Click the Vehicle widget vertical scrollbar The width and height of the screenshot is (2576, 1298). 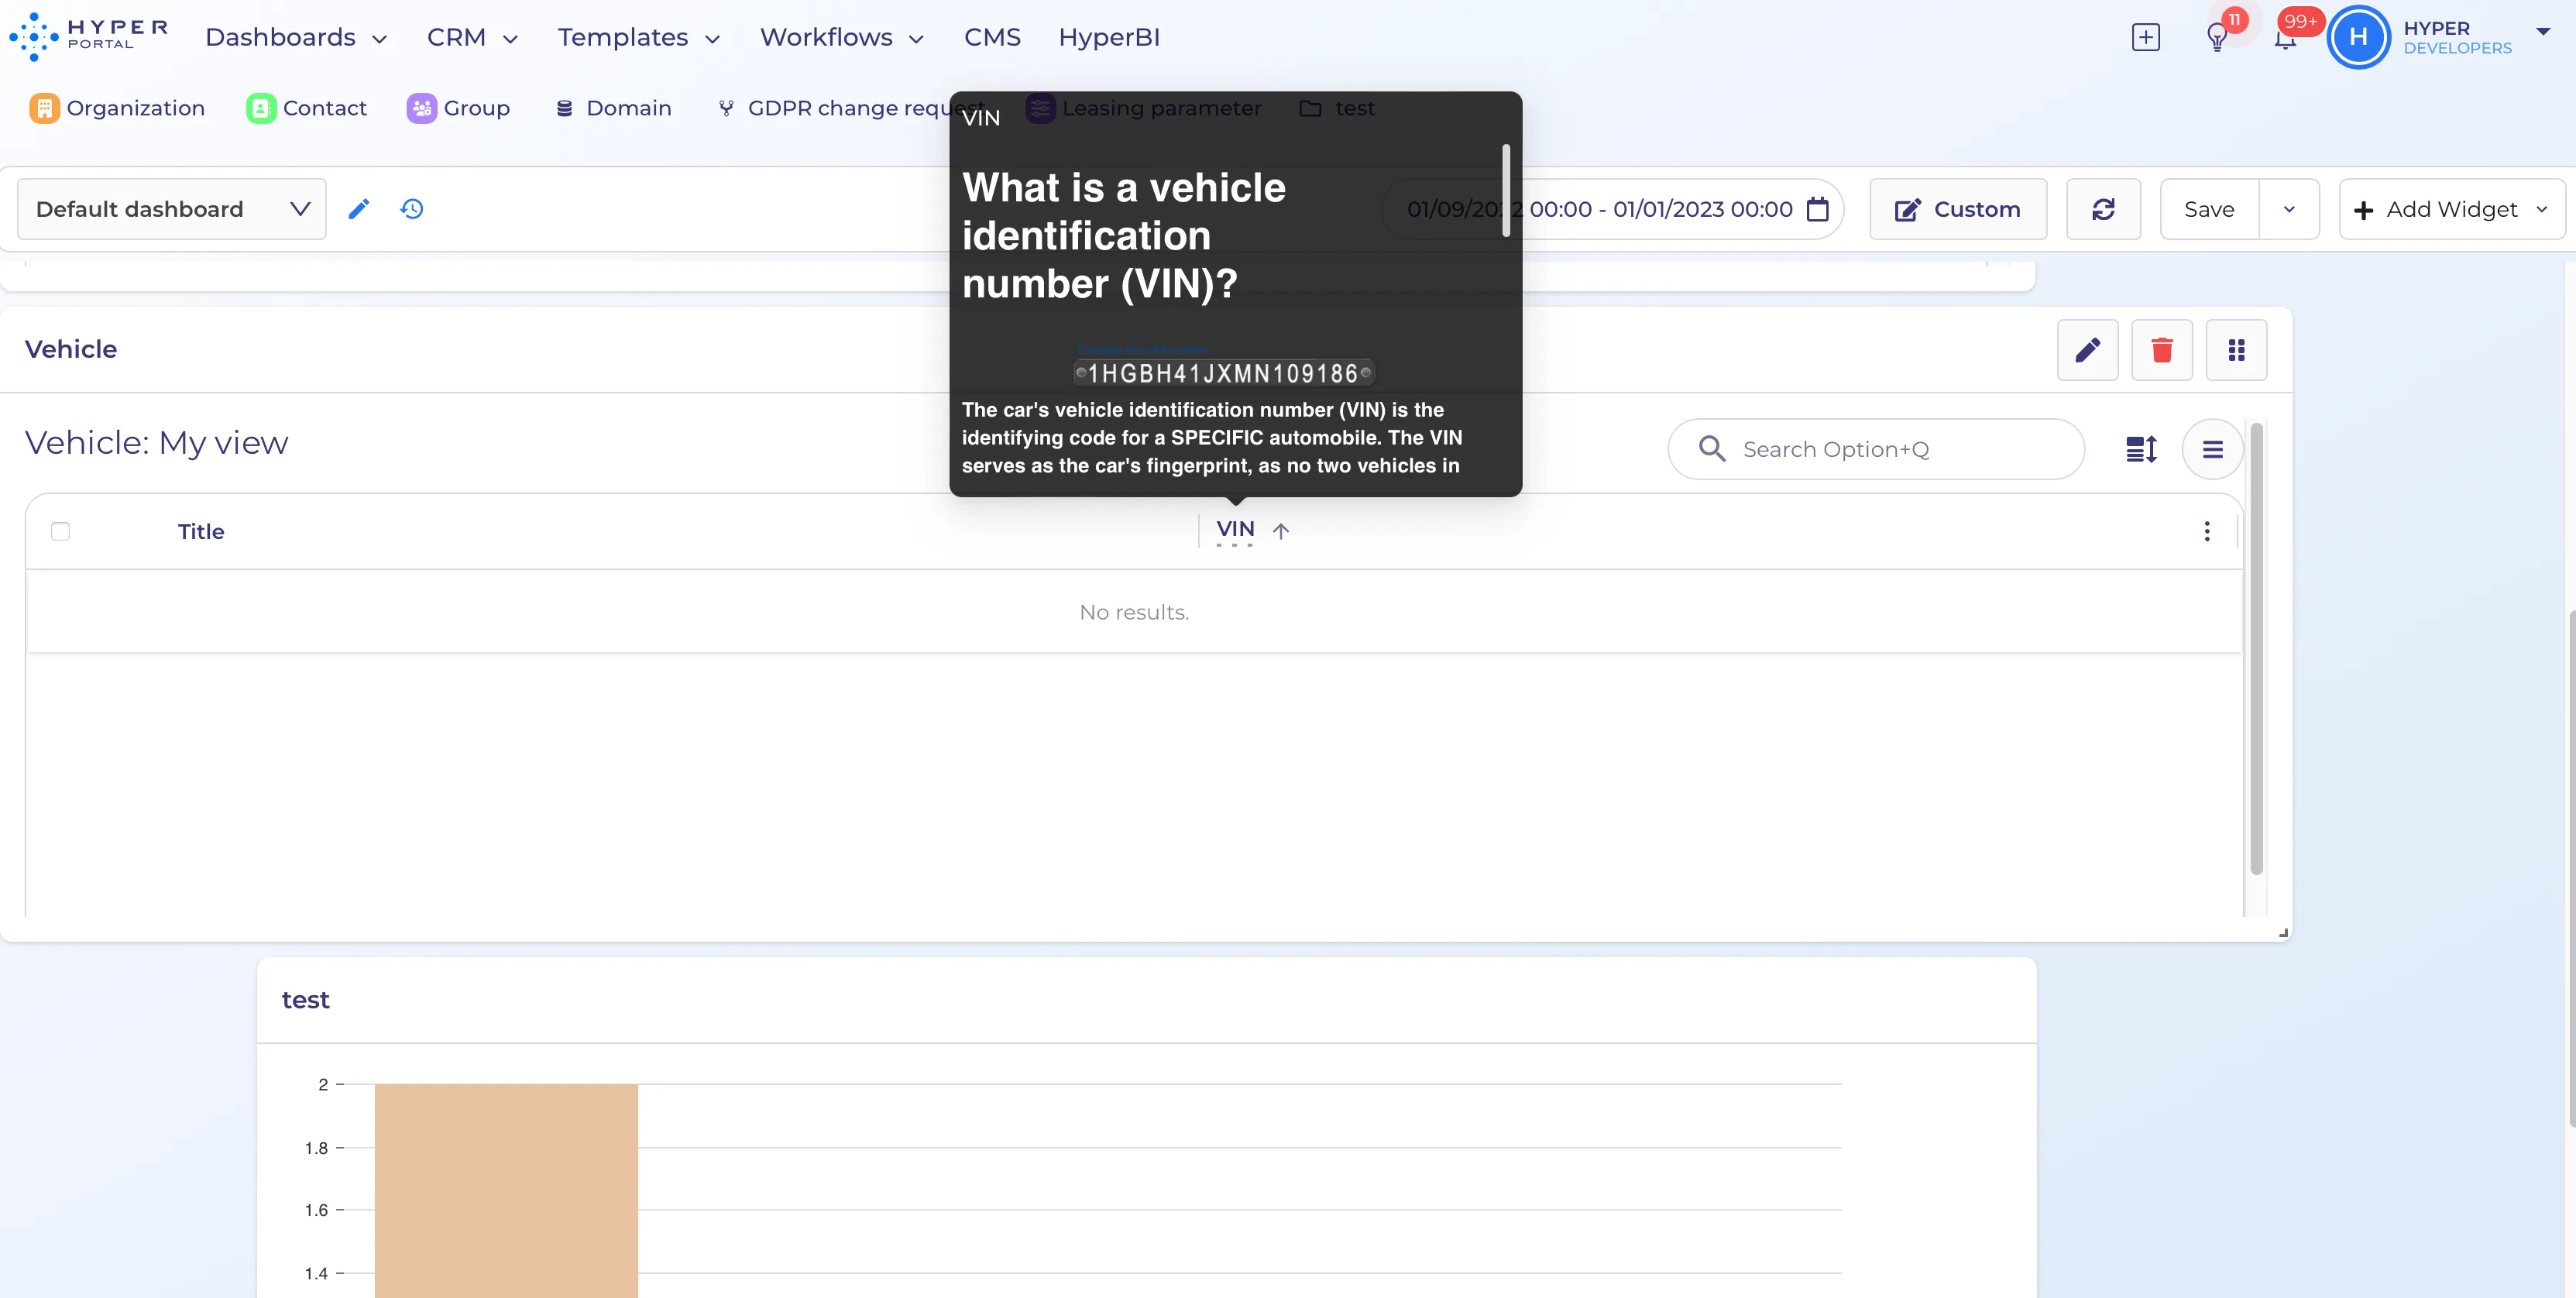pos(2256,649)
